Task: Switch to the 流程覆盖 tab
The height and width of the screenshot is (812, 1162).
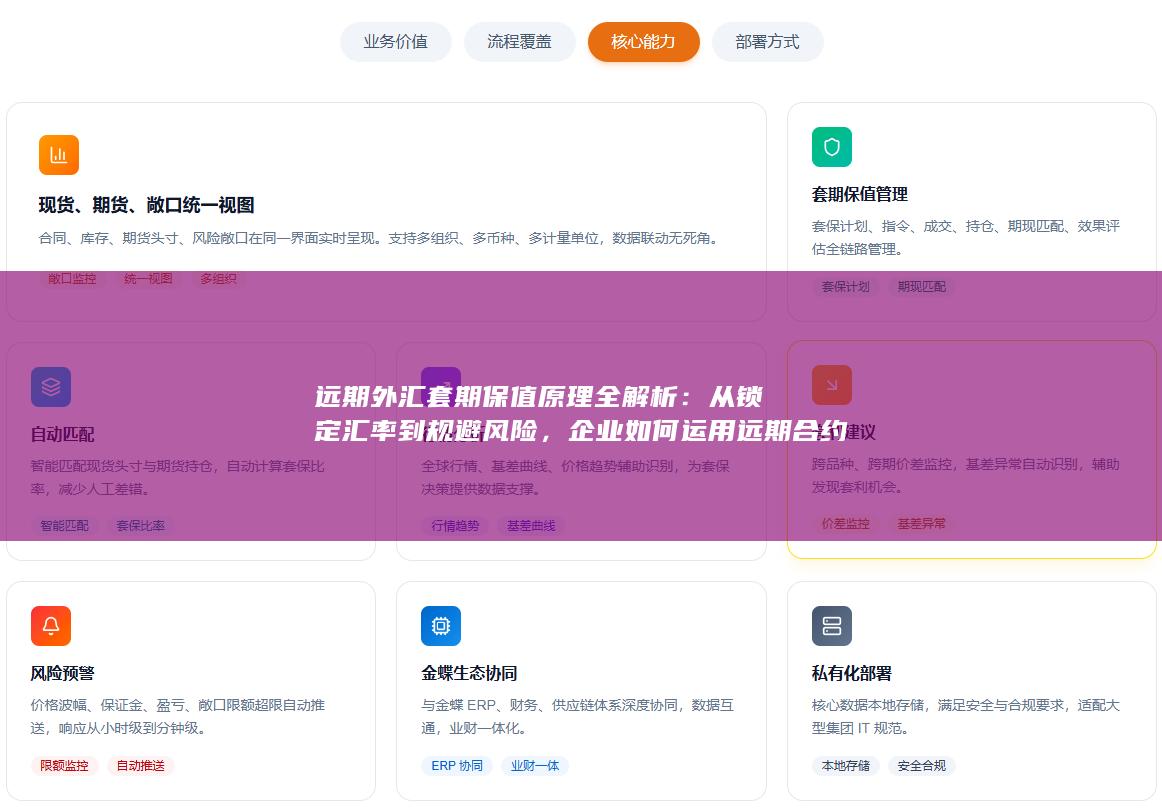Action: [x=519, y=41]
